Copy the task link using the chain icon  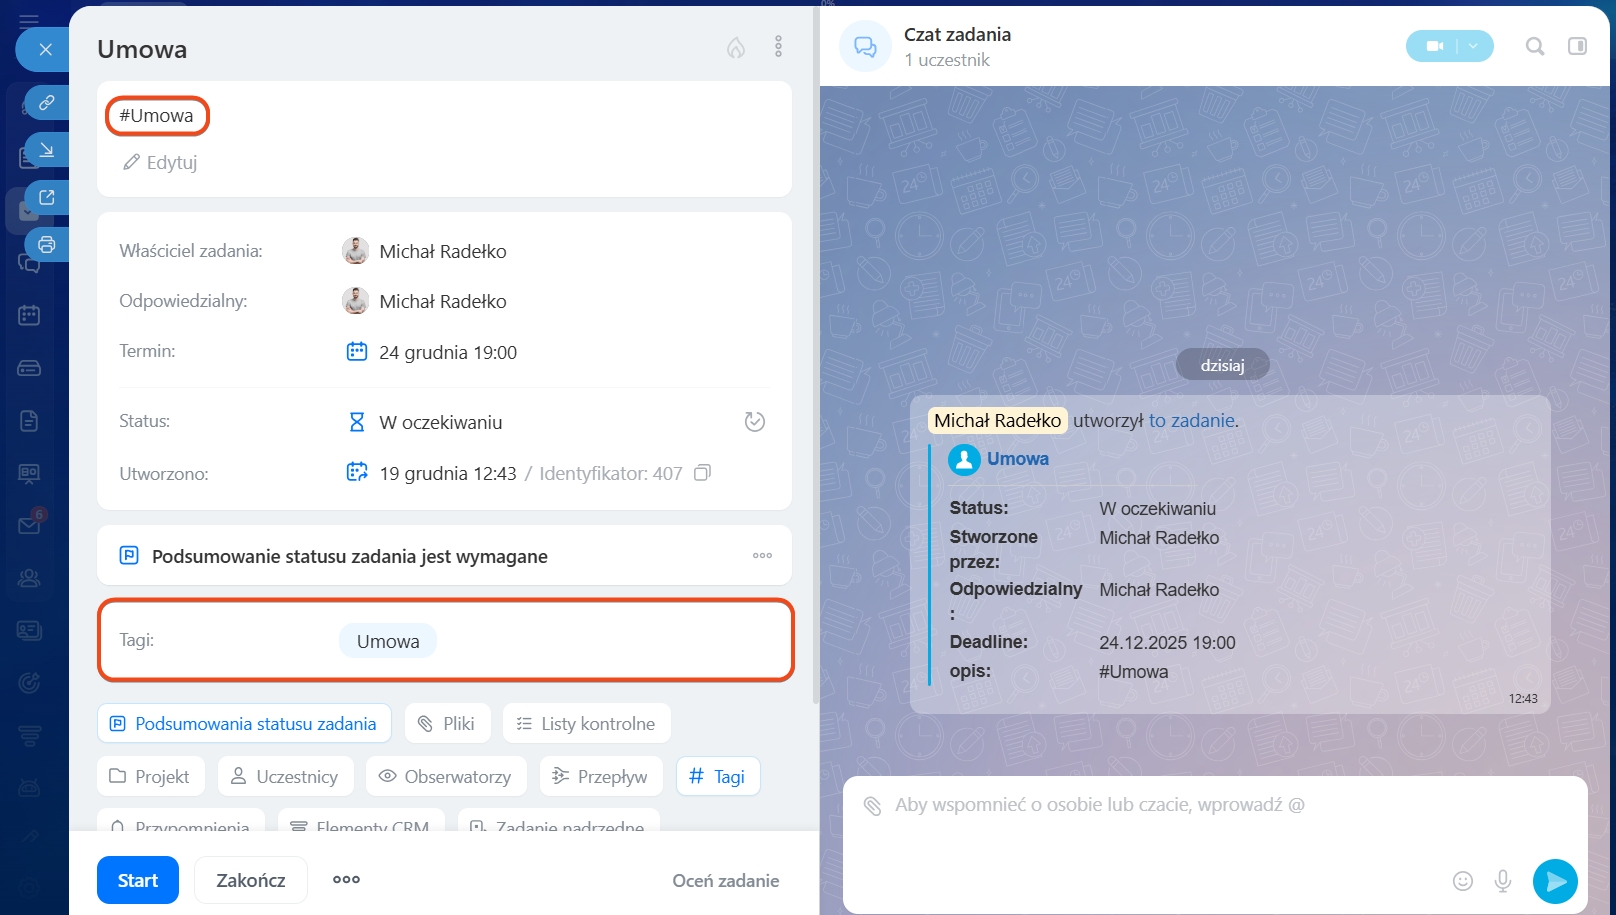47,102
